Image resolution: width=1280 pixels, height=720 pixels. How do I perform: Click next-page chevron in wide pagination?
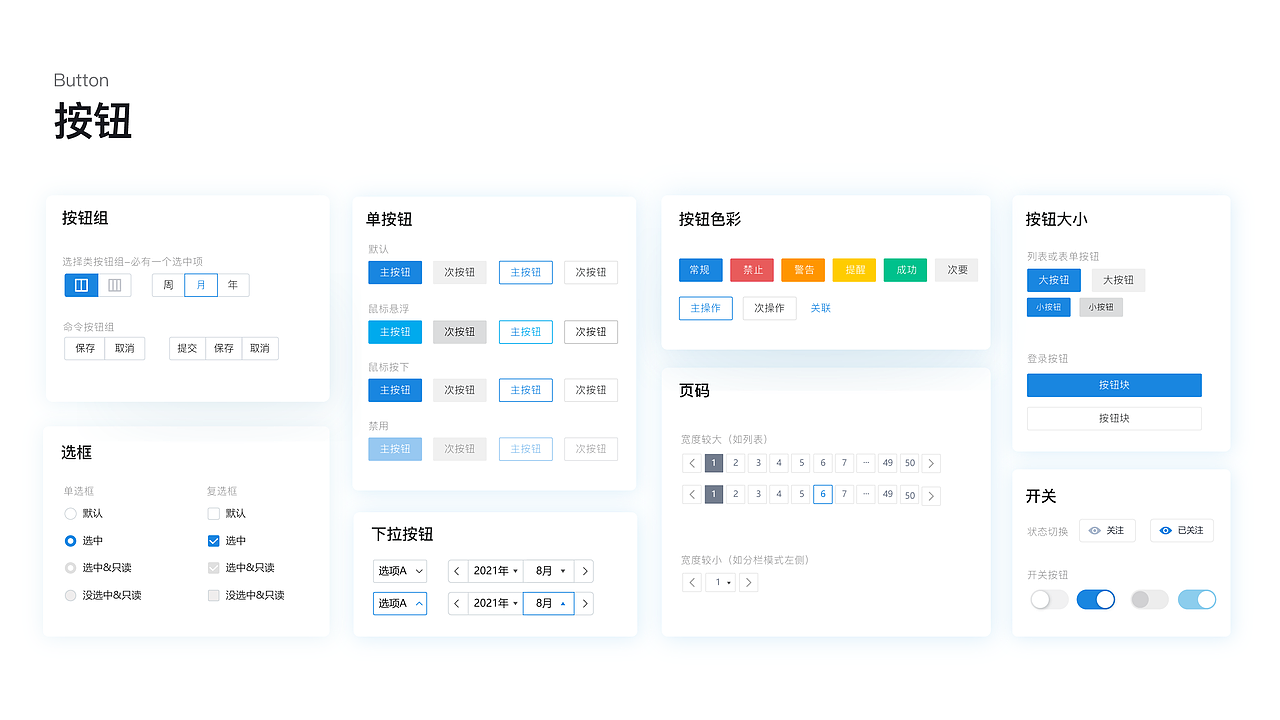pyautogui.click(x=930, y=463)
